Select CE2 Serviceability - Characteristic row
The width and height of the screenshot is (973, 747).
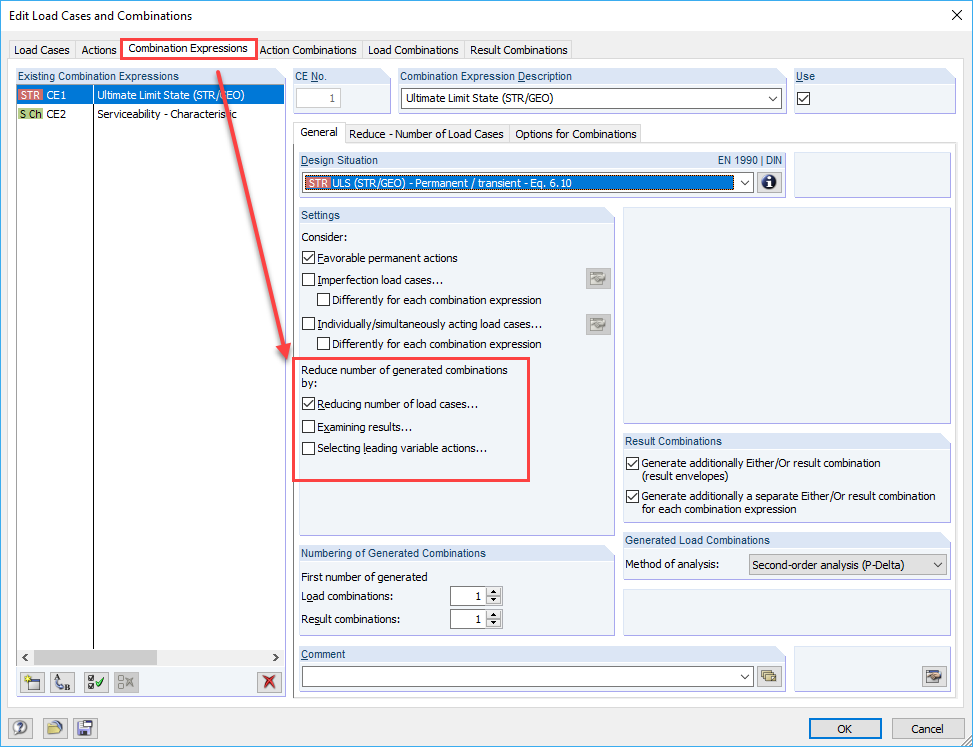(150, 114)
